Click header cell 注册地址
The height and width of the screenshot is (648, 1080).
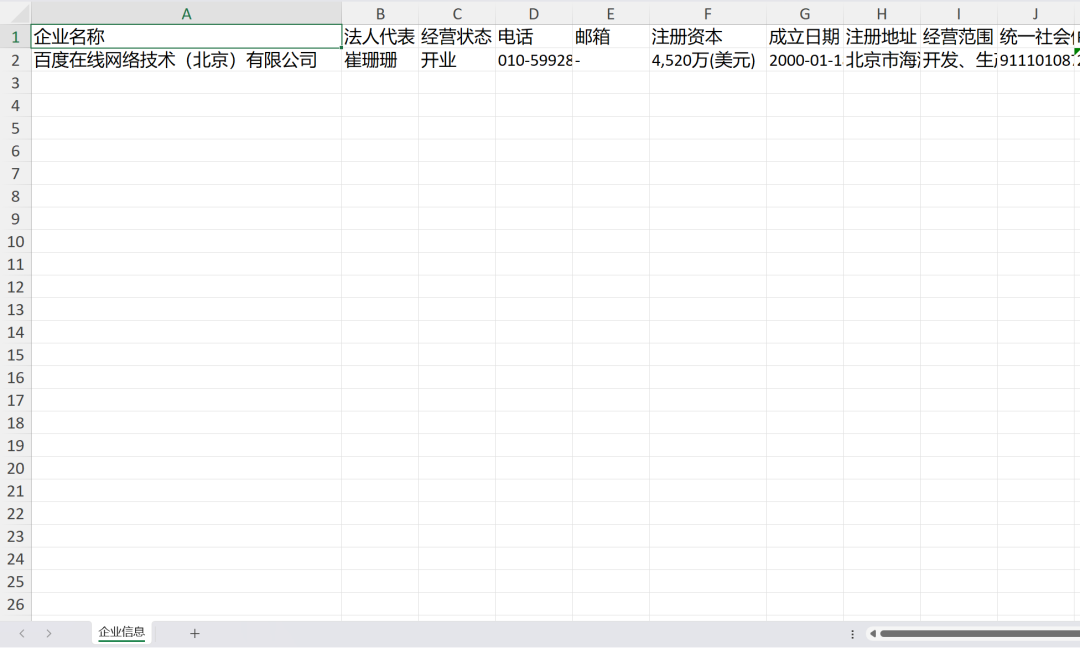click(882, 36)
